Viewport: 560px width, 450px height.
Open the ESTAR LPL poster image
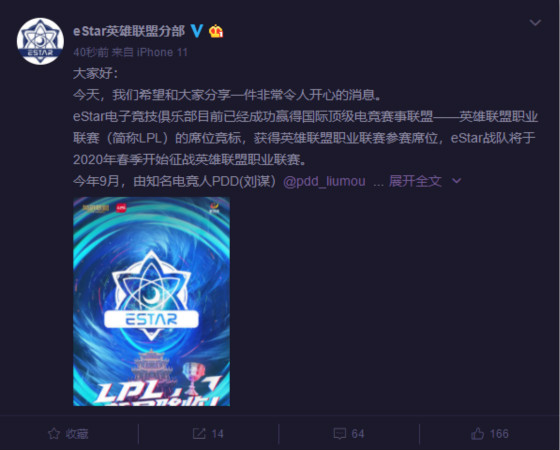pyautogui.click(x=151, y=301)
